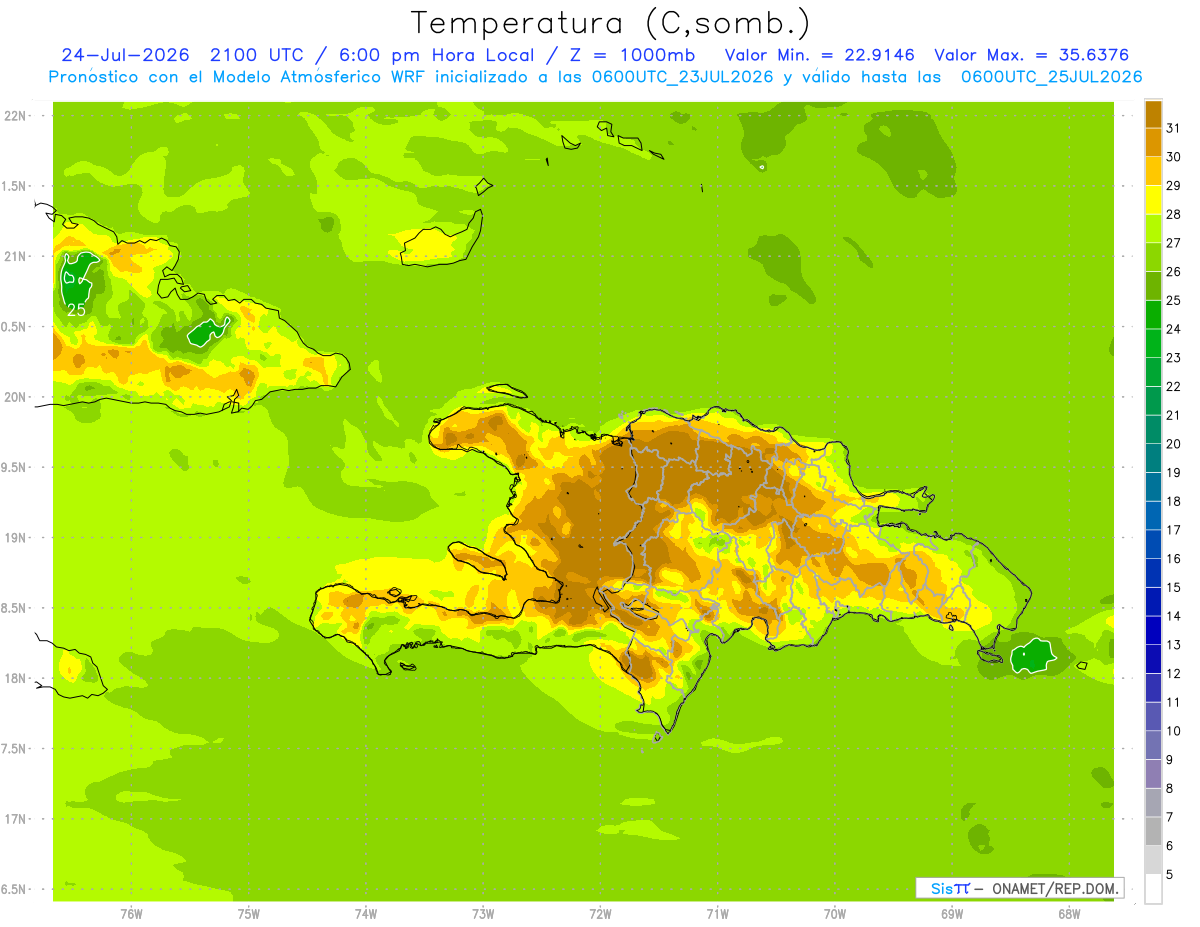Click the "19N" latitude label

[x=16, y=537]
